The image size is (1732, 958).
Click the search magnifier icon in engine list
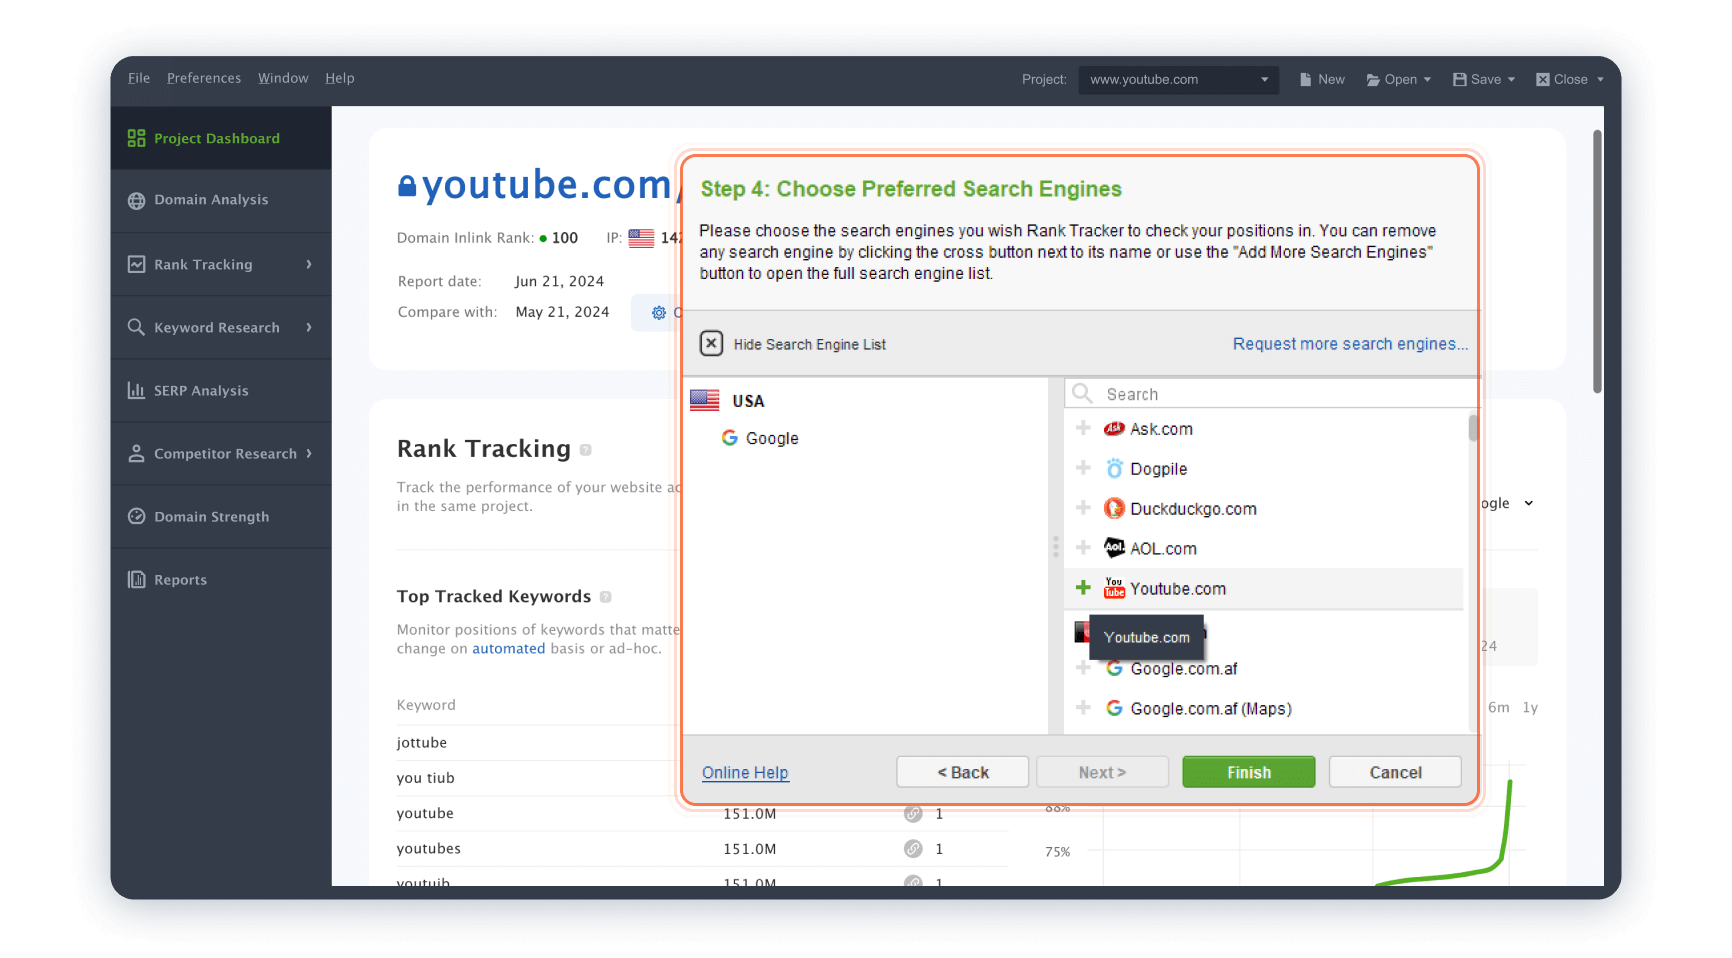tap(1082, 394)
